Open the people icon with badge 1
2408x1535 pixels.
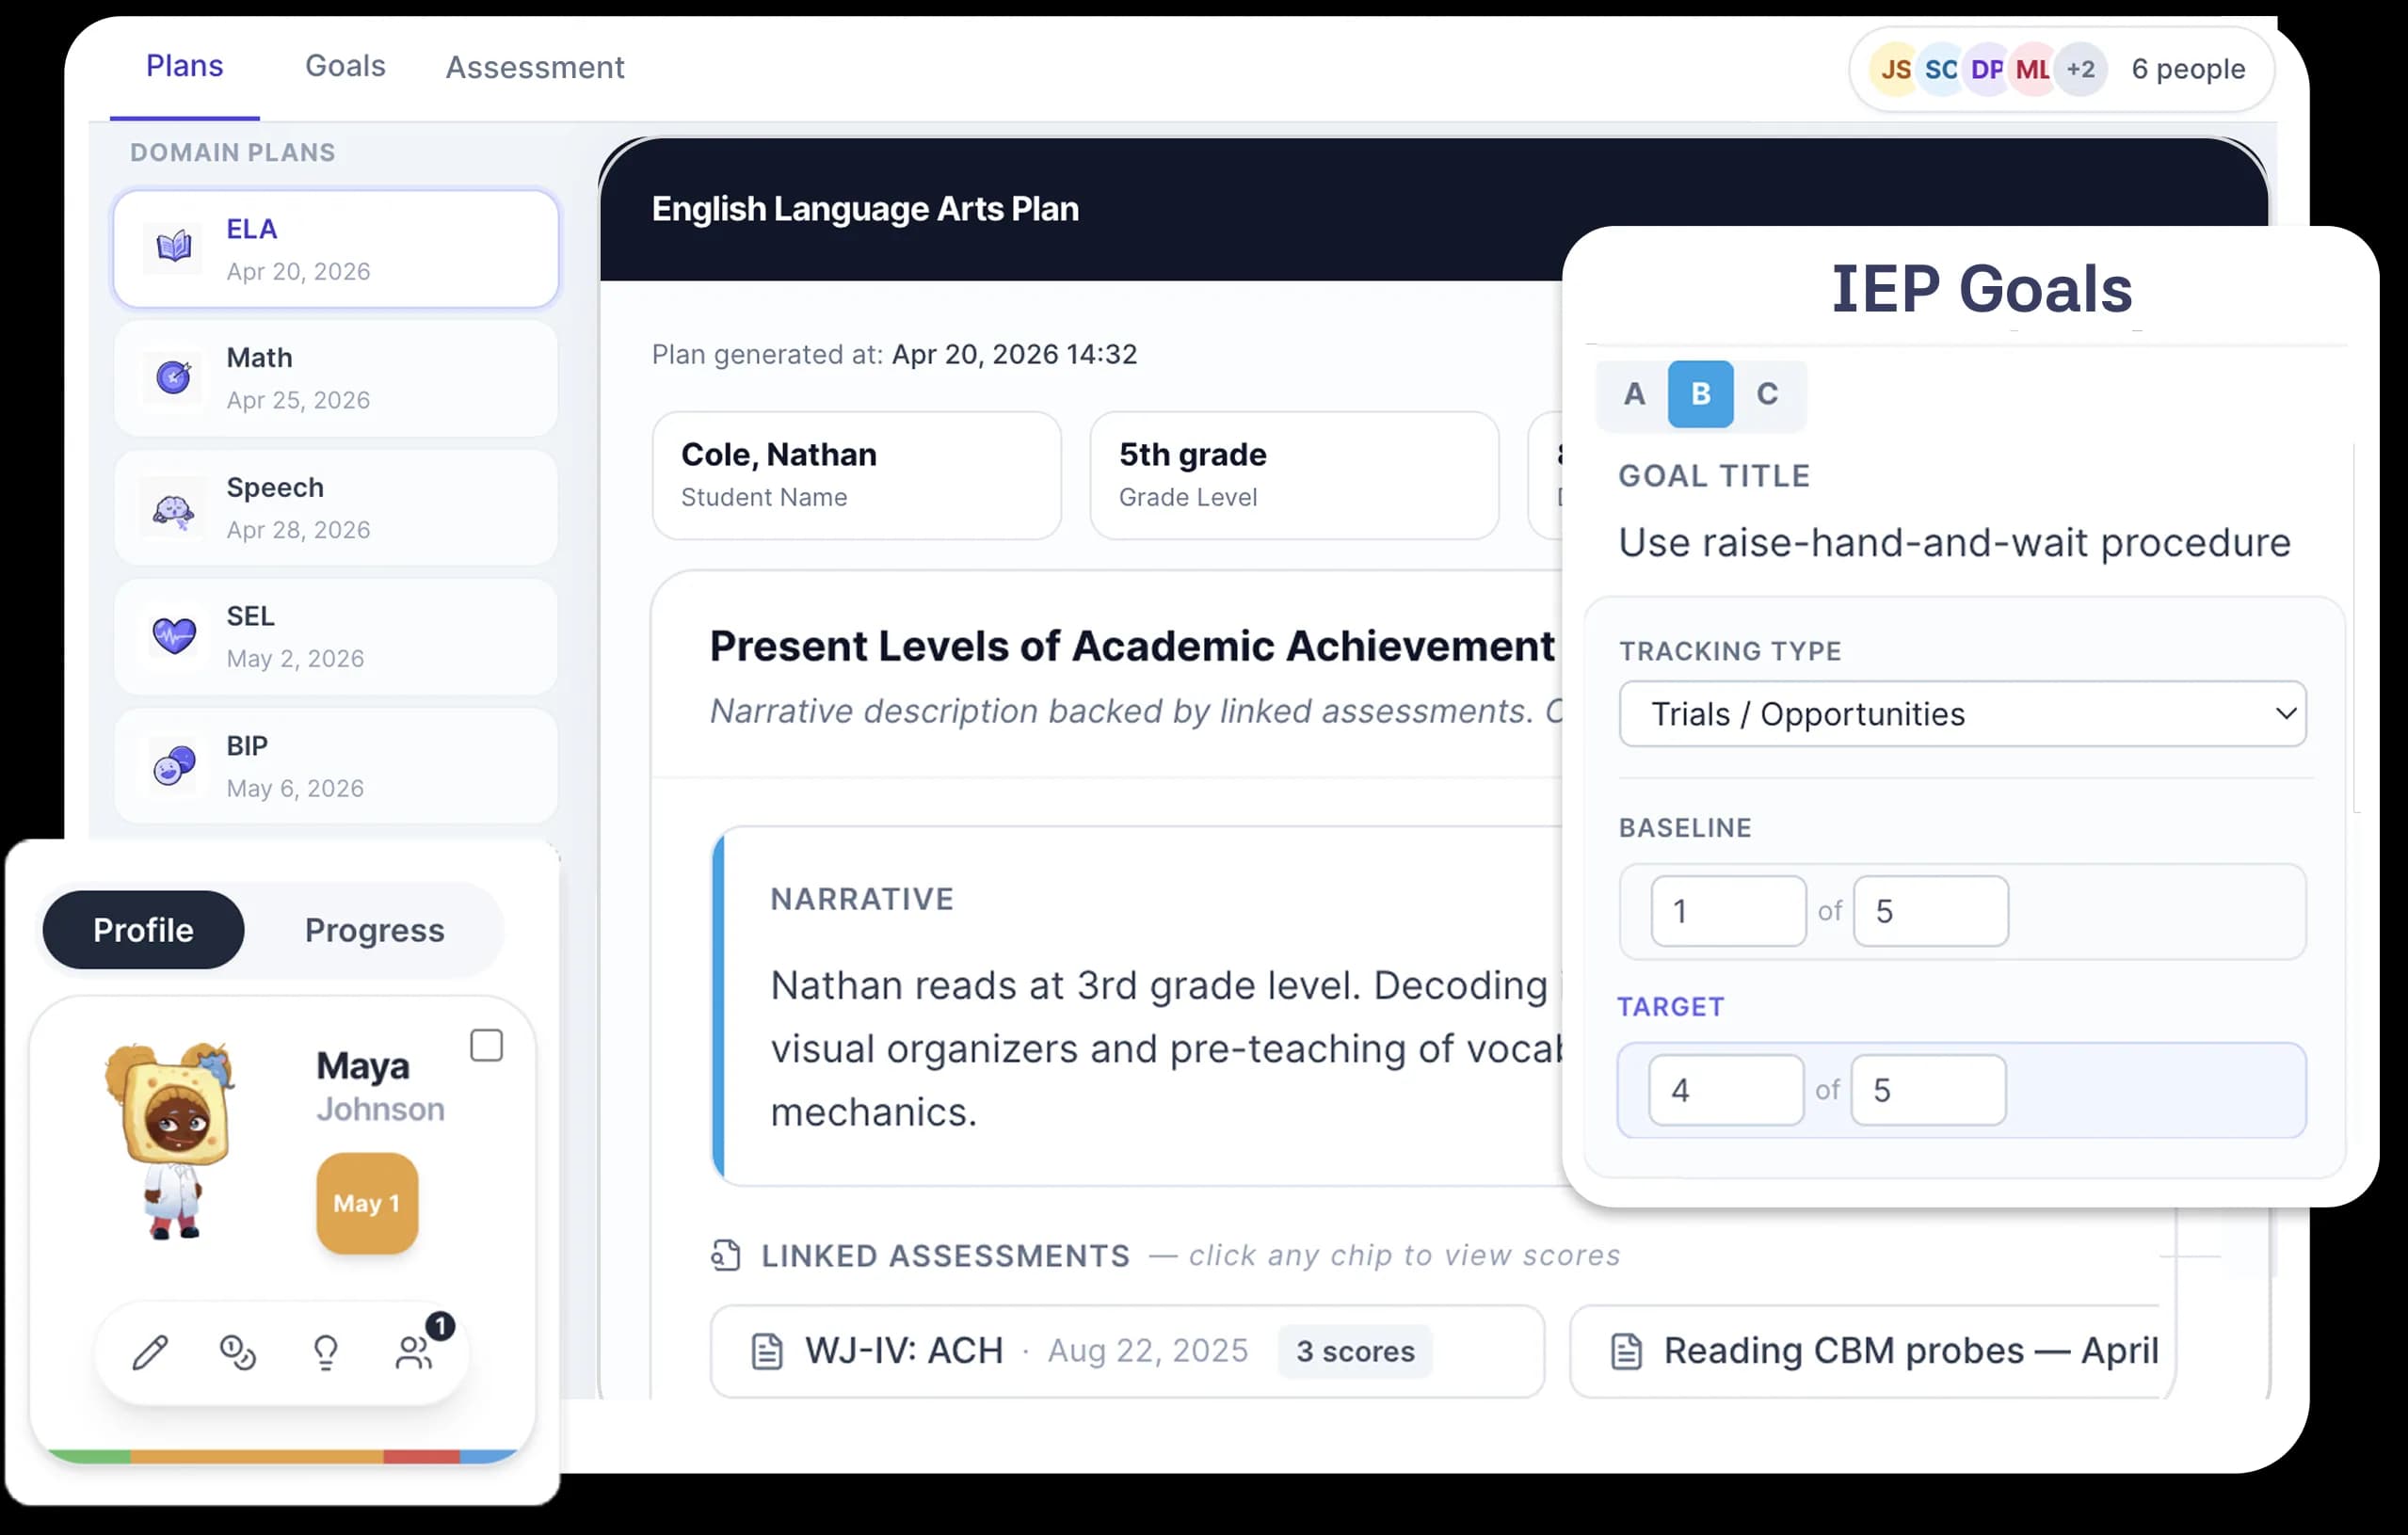(x=414, y=1352)
